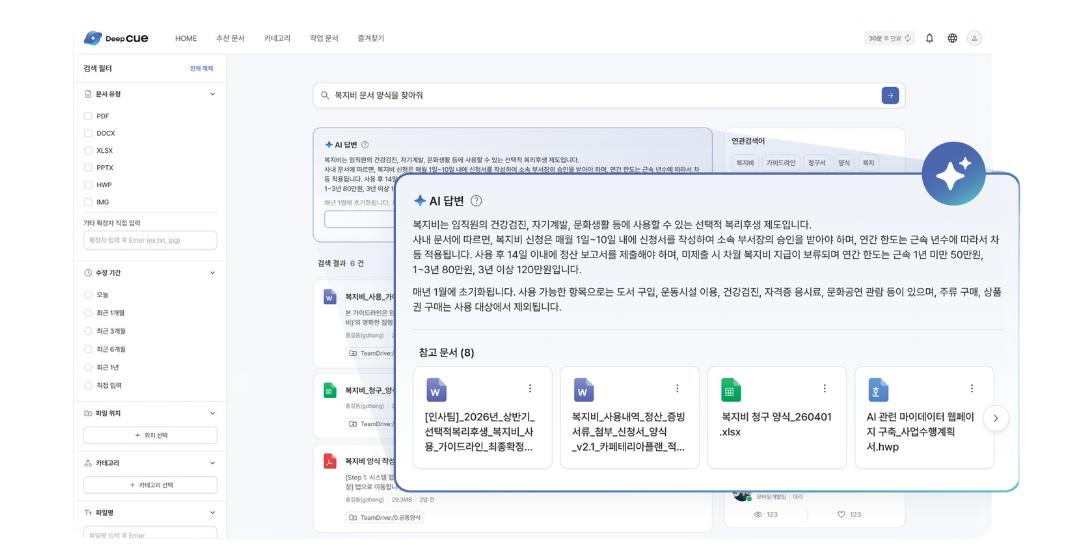
Task: Go to the HOME menu
Action: (x=186, y=38)
